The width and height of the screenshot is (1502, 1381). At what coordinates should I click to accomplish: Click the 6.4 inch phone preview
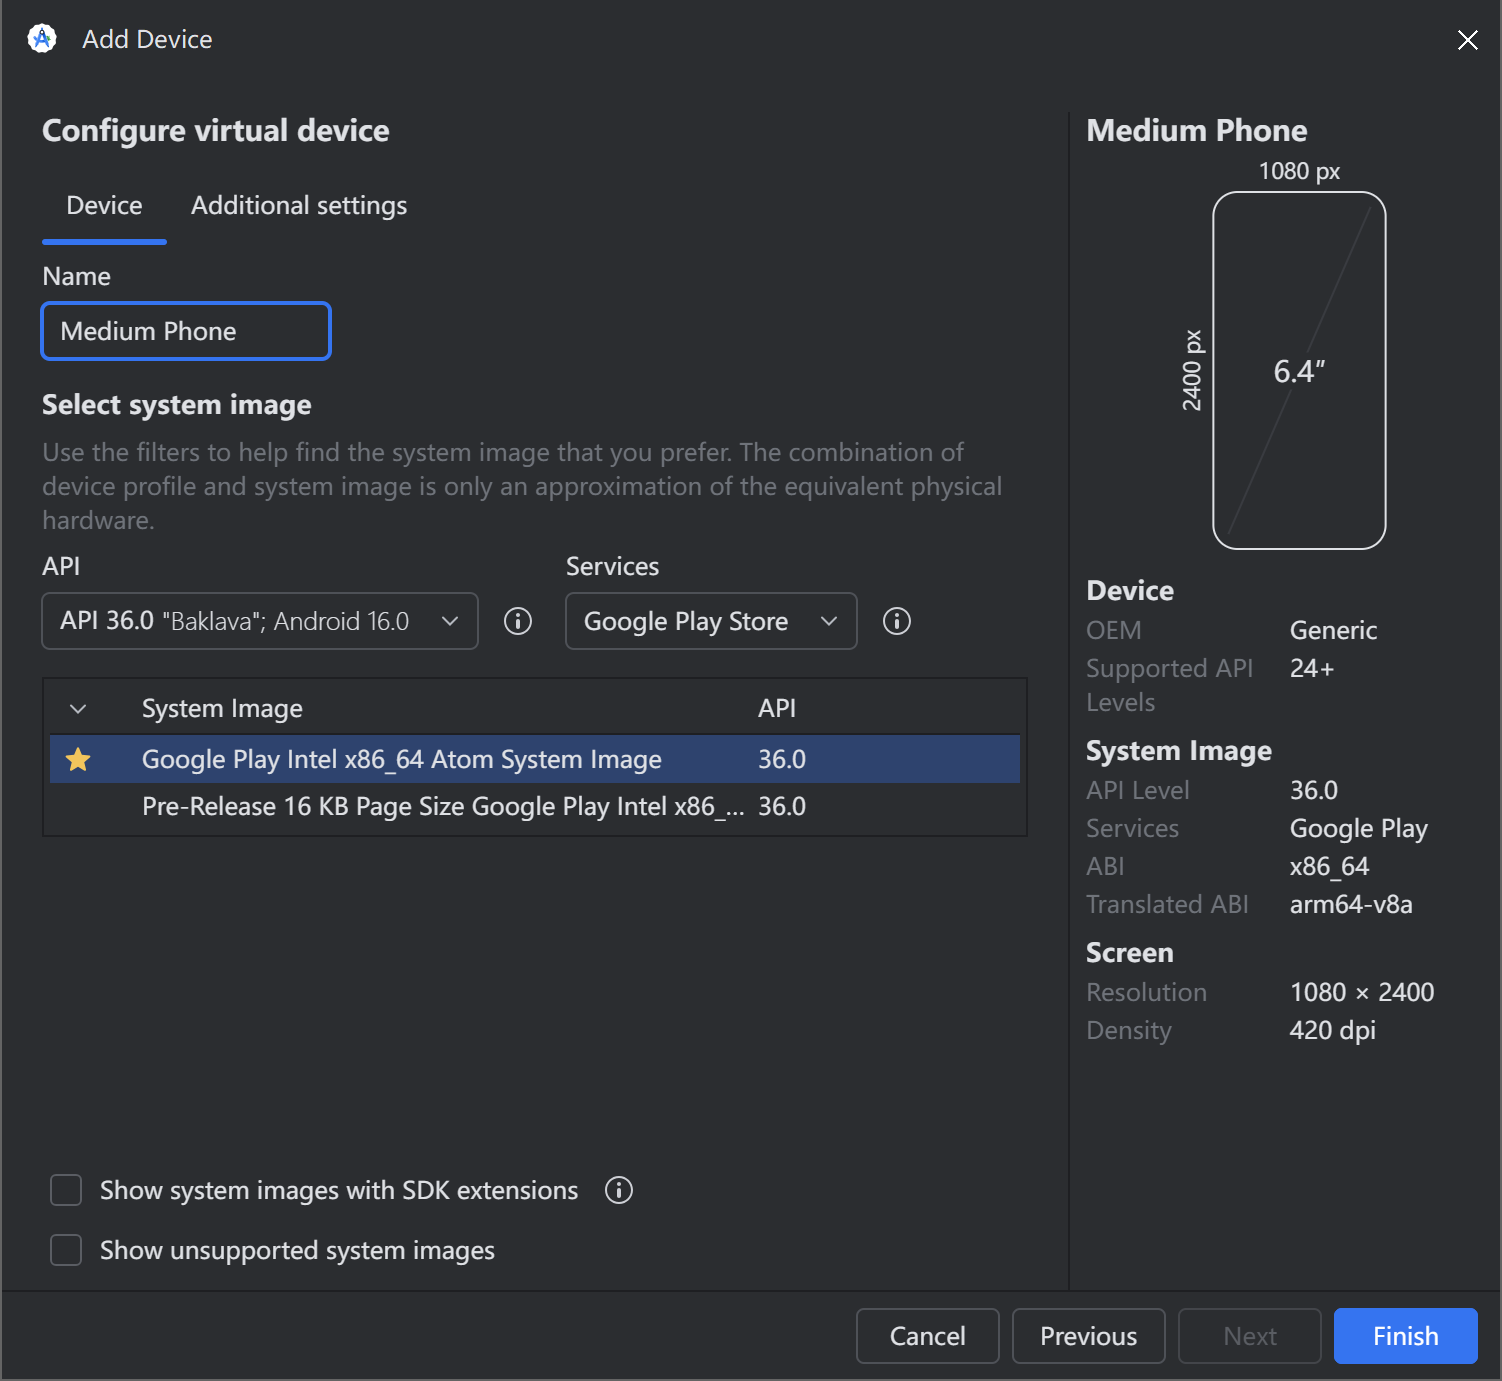pos(1299,371)
